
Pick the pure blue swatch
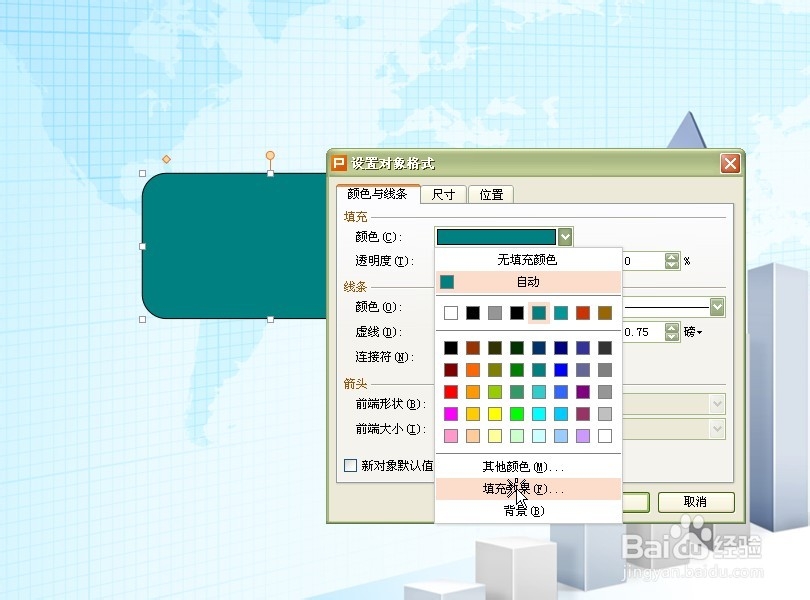[561, 370]
